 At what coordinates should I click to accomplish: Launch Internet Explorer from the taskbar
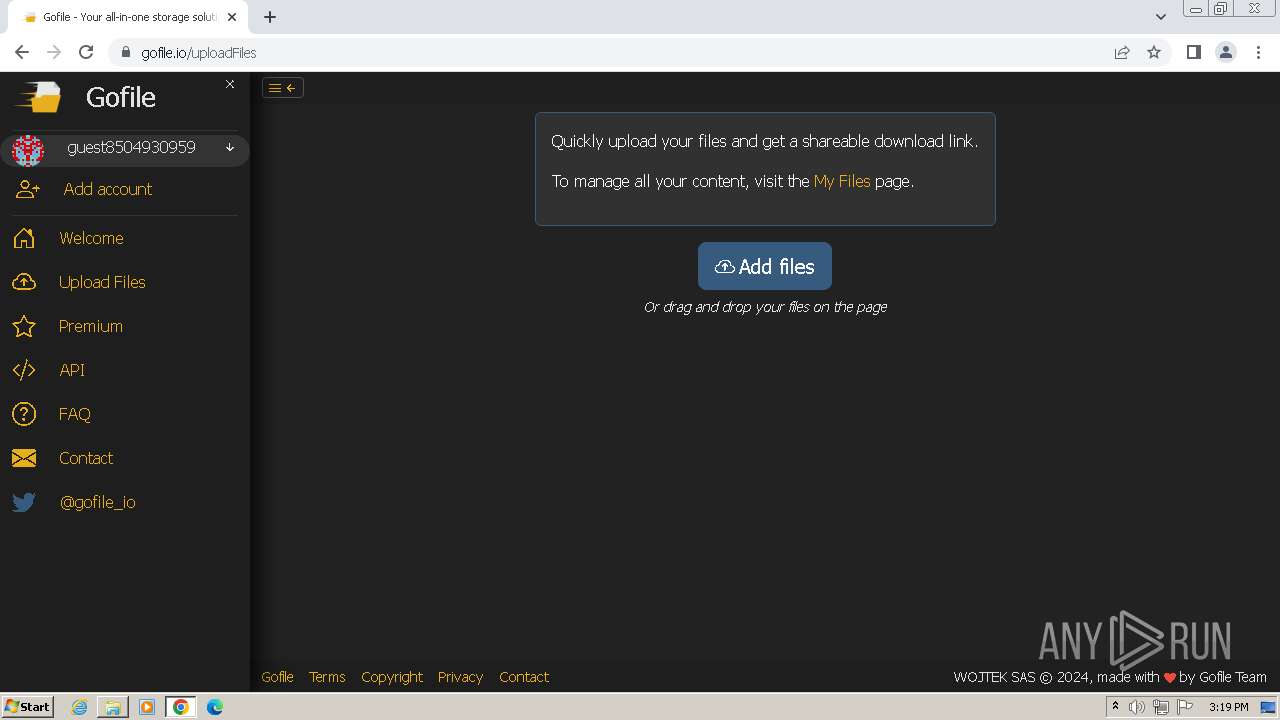tap(79, 707)
